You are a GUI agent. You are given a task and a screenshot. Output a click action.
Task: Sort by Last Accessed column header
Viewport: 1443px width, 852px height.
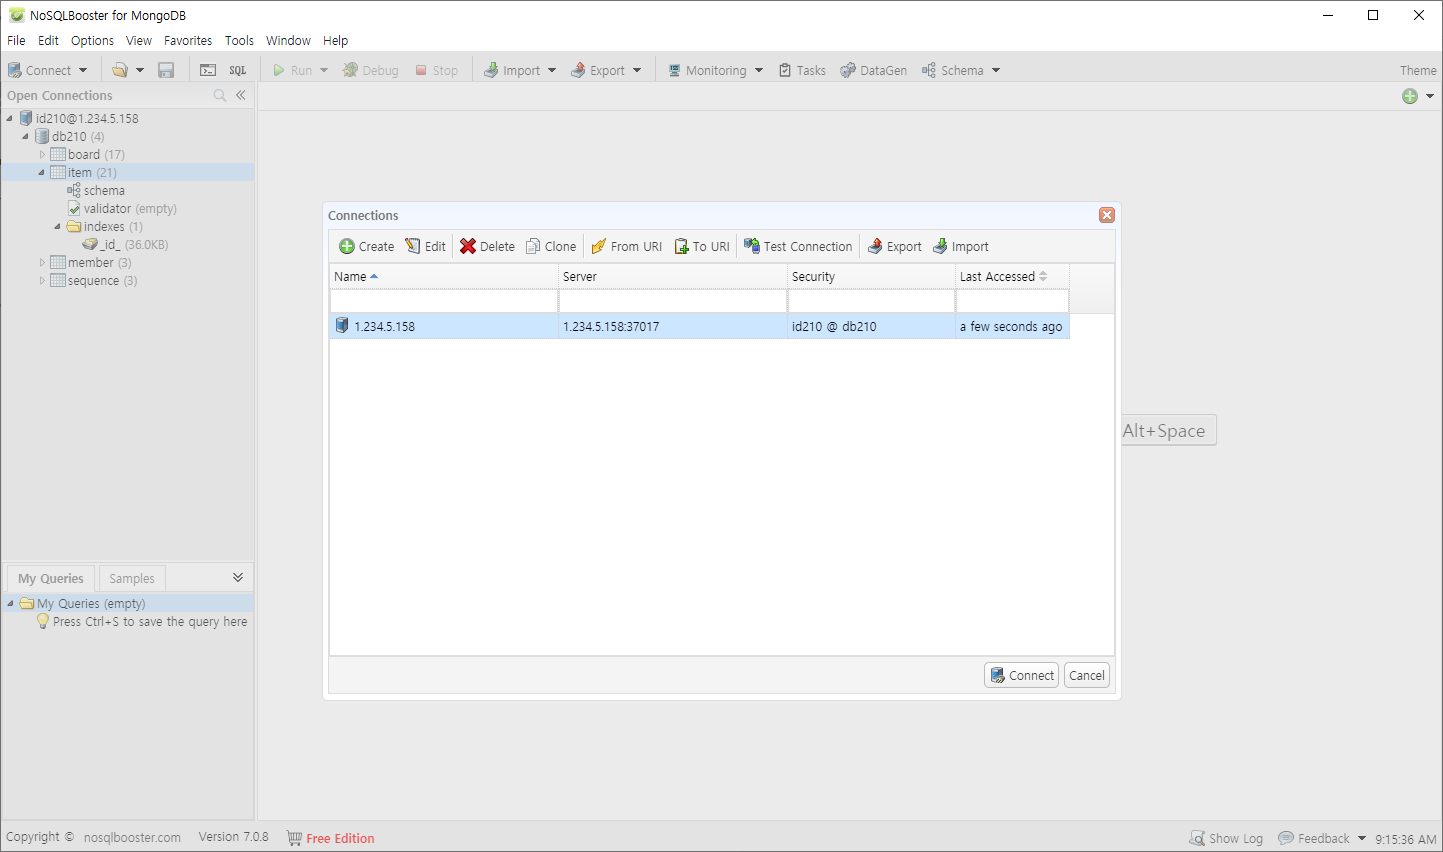1012,276
